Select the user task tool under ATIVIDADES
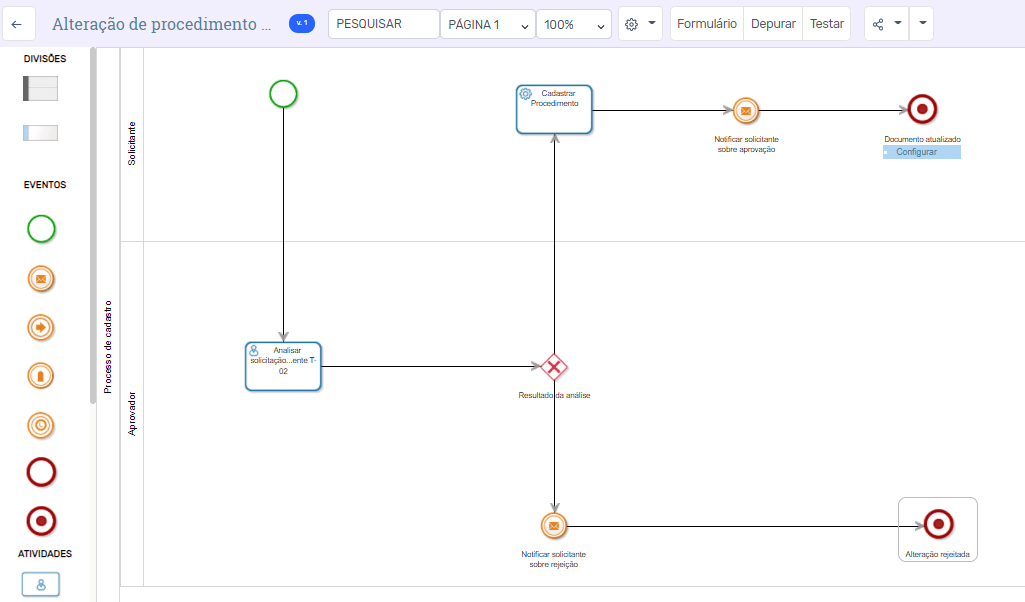The image size is (1025, 602). point(40,584)
